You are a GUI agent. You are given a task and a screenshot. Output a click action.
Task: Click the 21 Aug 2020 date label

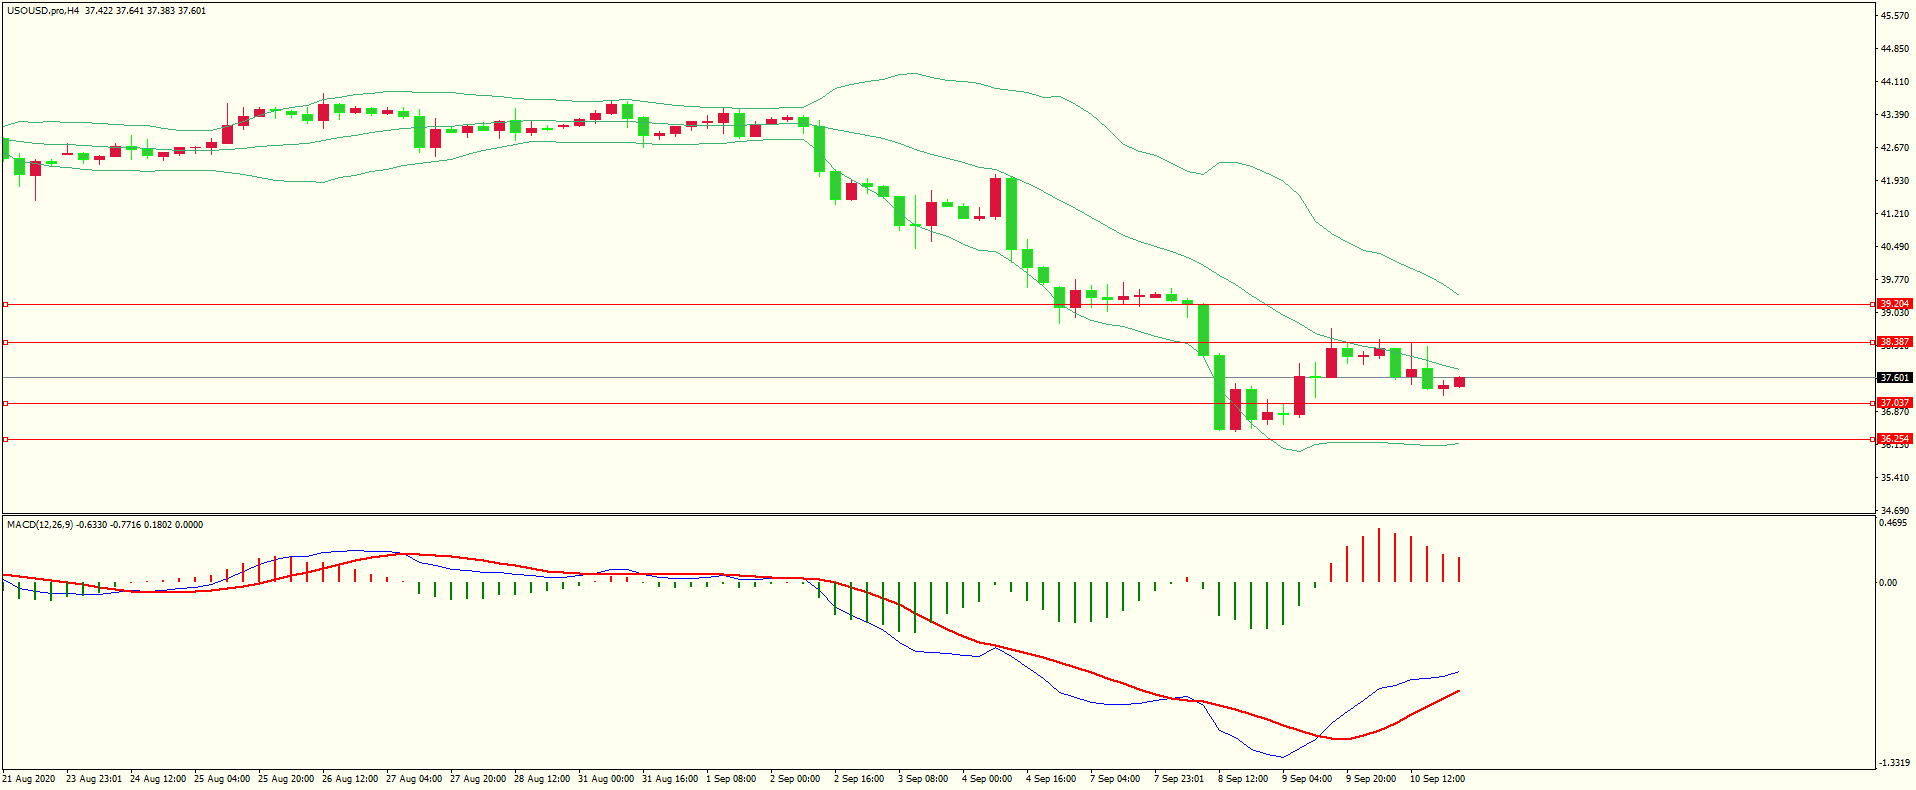tap(29, 779)
